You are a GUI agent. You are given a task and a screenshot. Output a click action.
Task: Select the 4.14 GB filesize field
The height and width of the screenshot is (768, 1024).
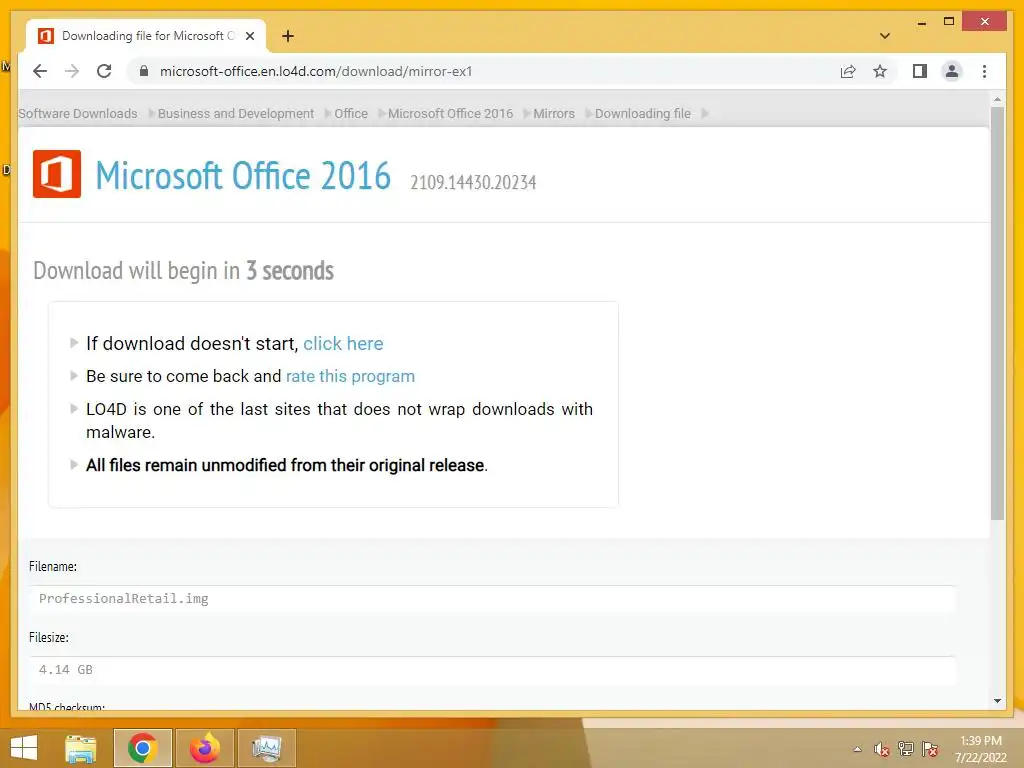point(492,670)
